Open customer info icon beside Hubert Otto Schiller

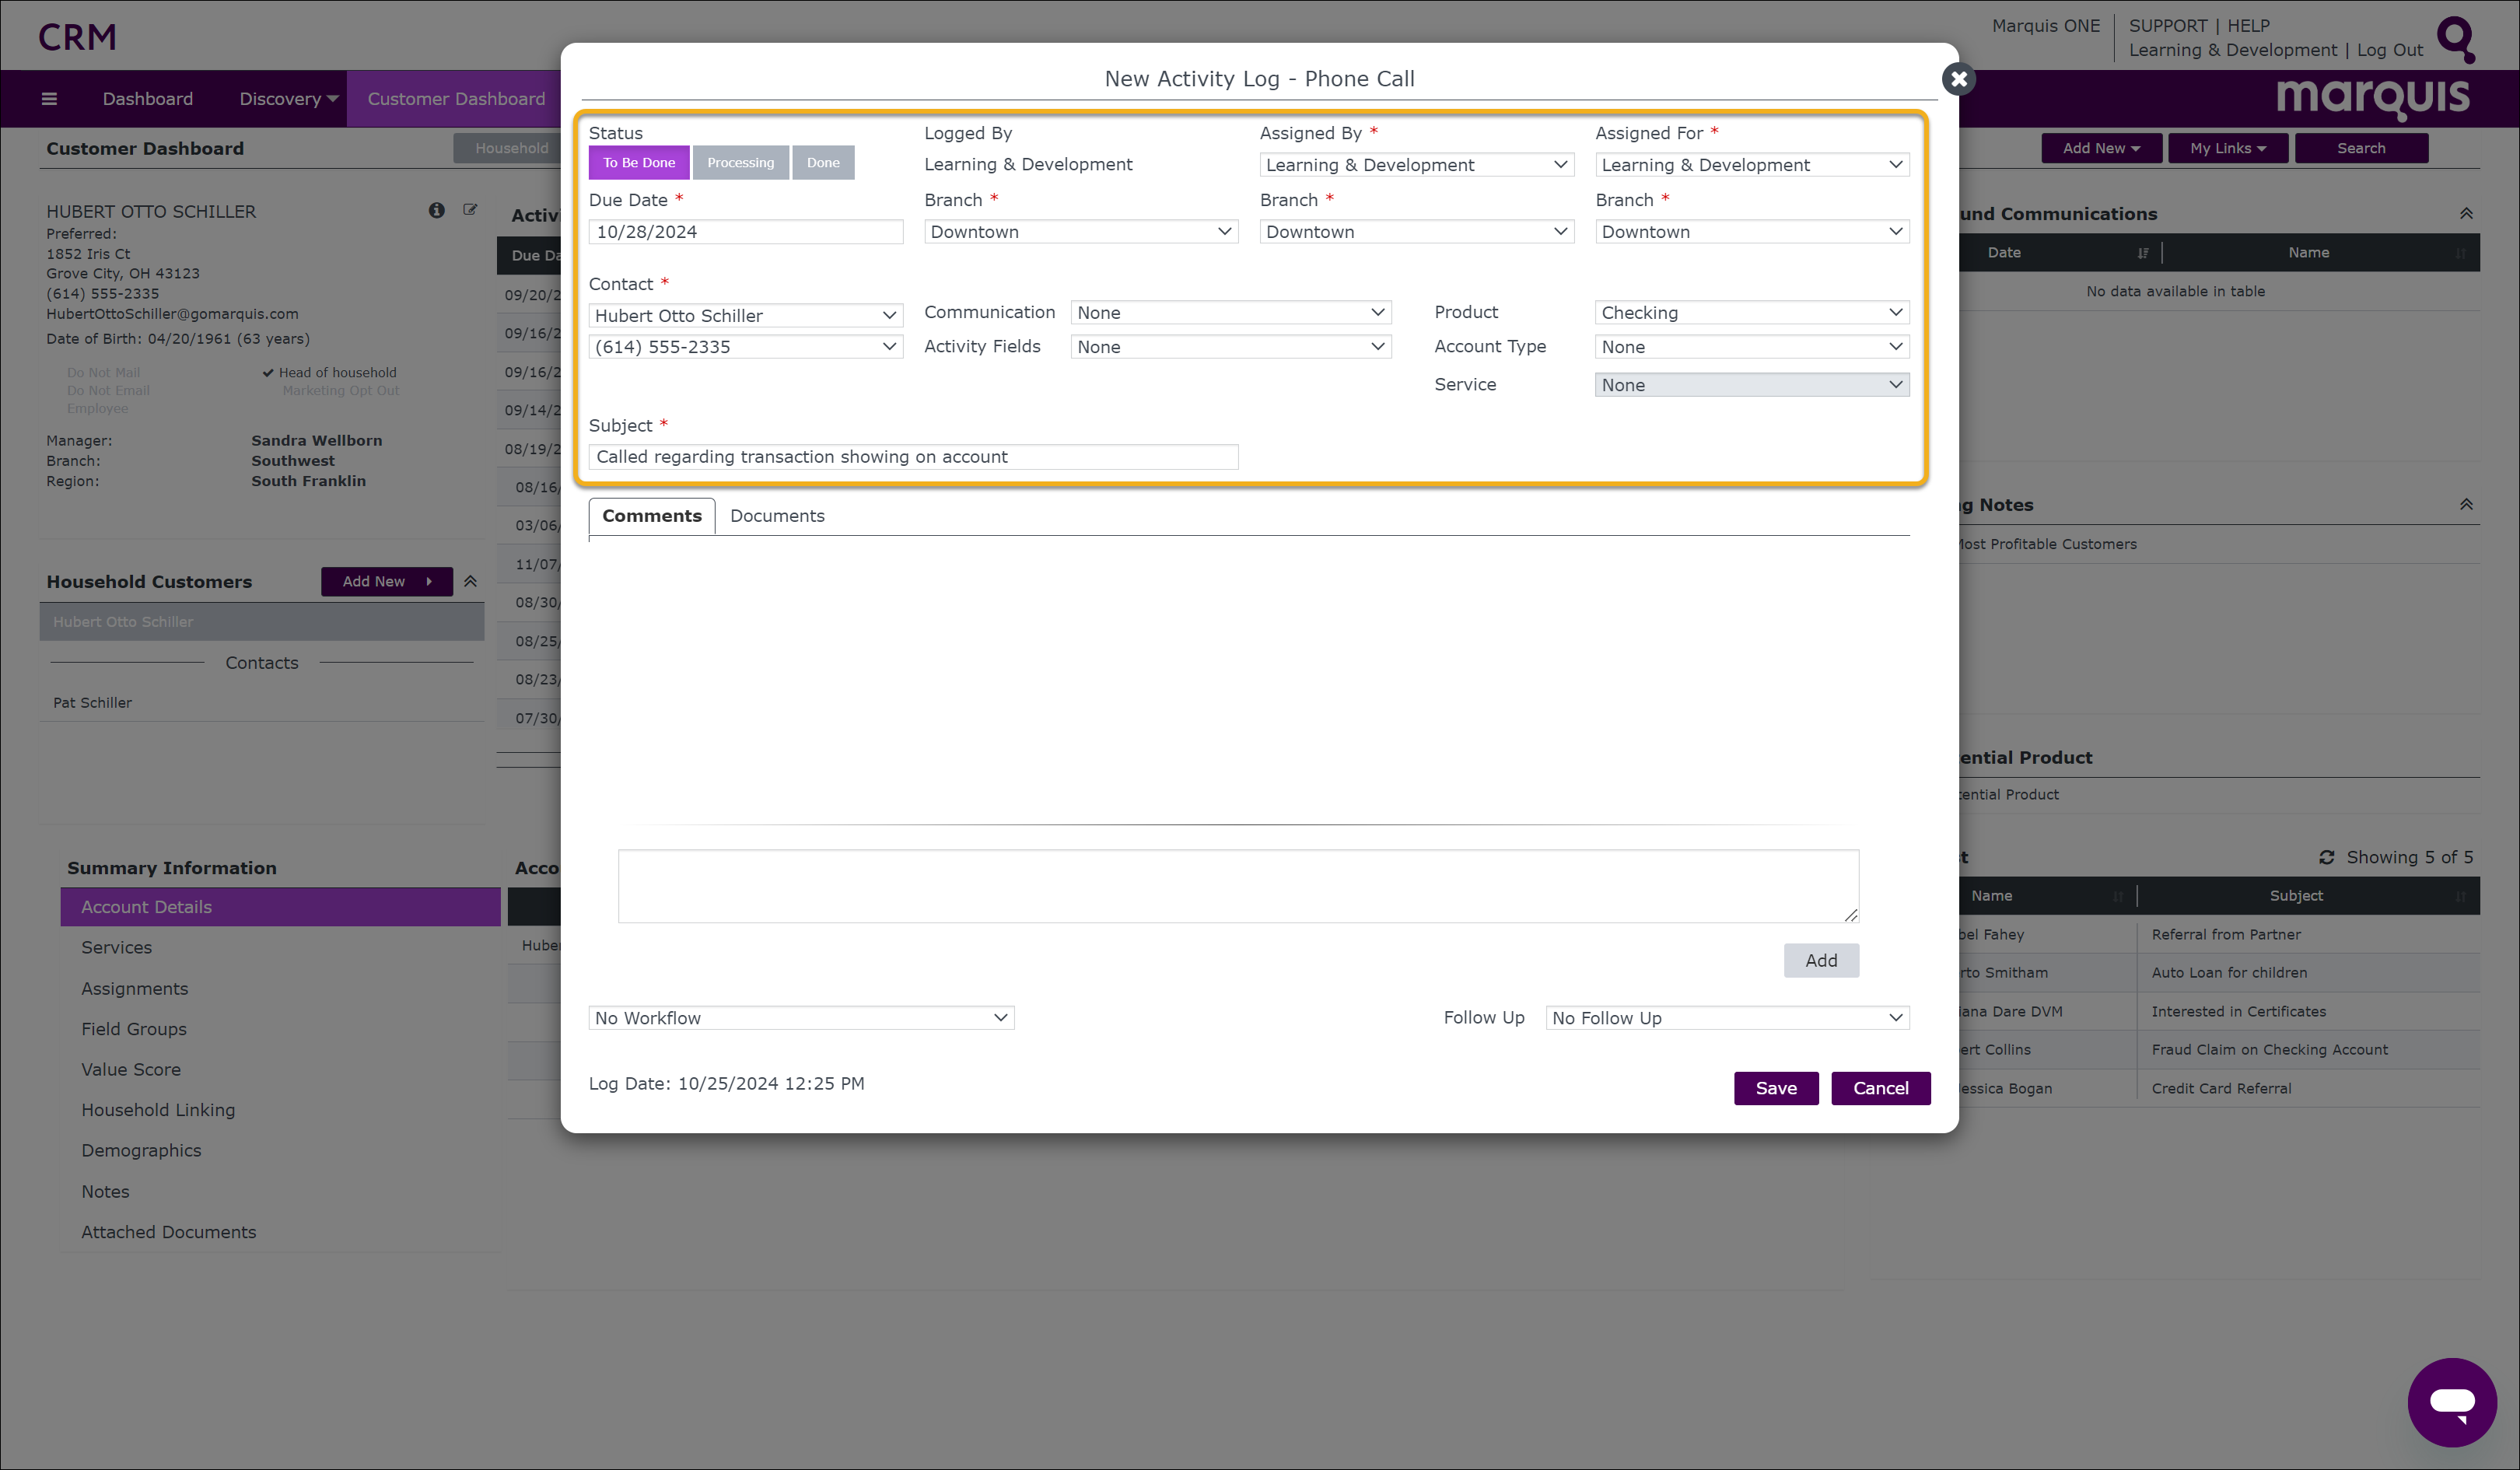(436, 210)
